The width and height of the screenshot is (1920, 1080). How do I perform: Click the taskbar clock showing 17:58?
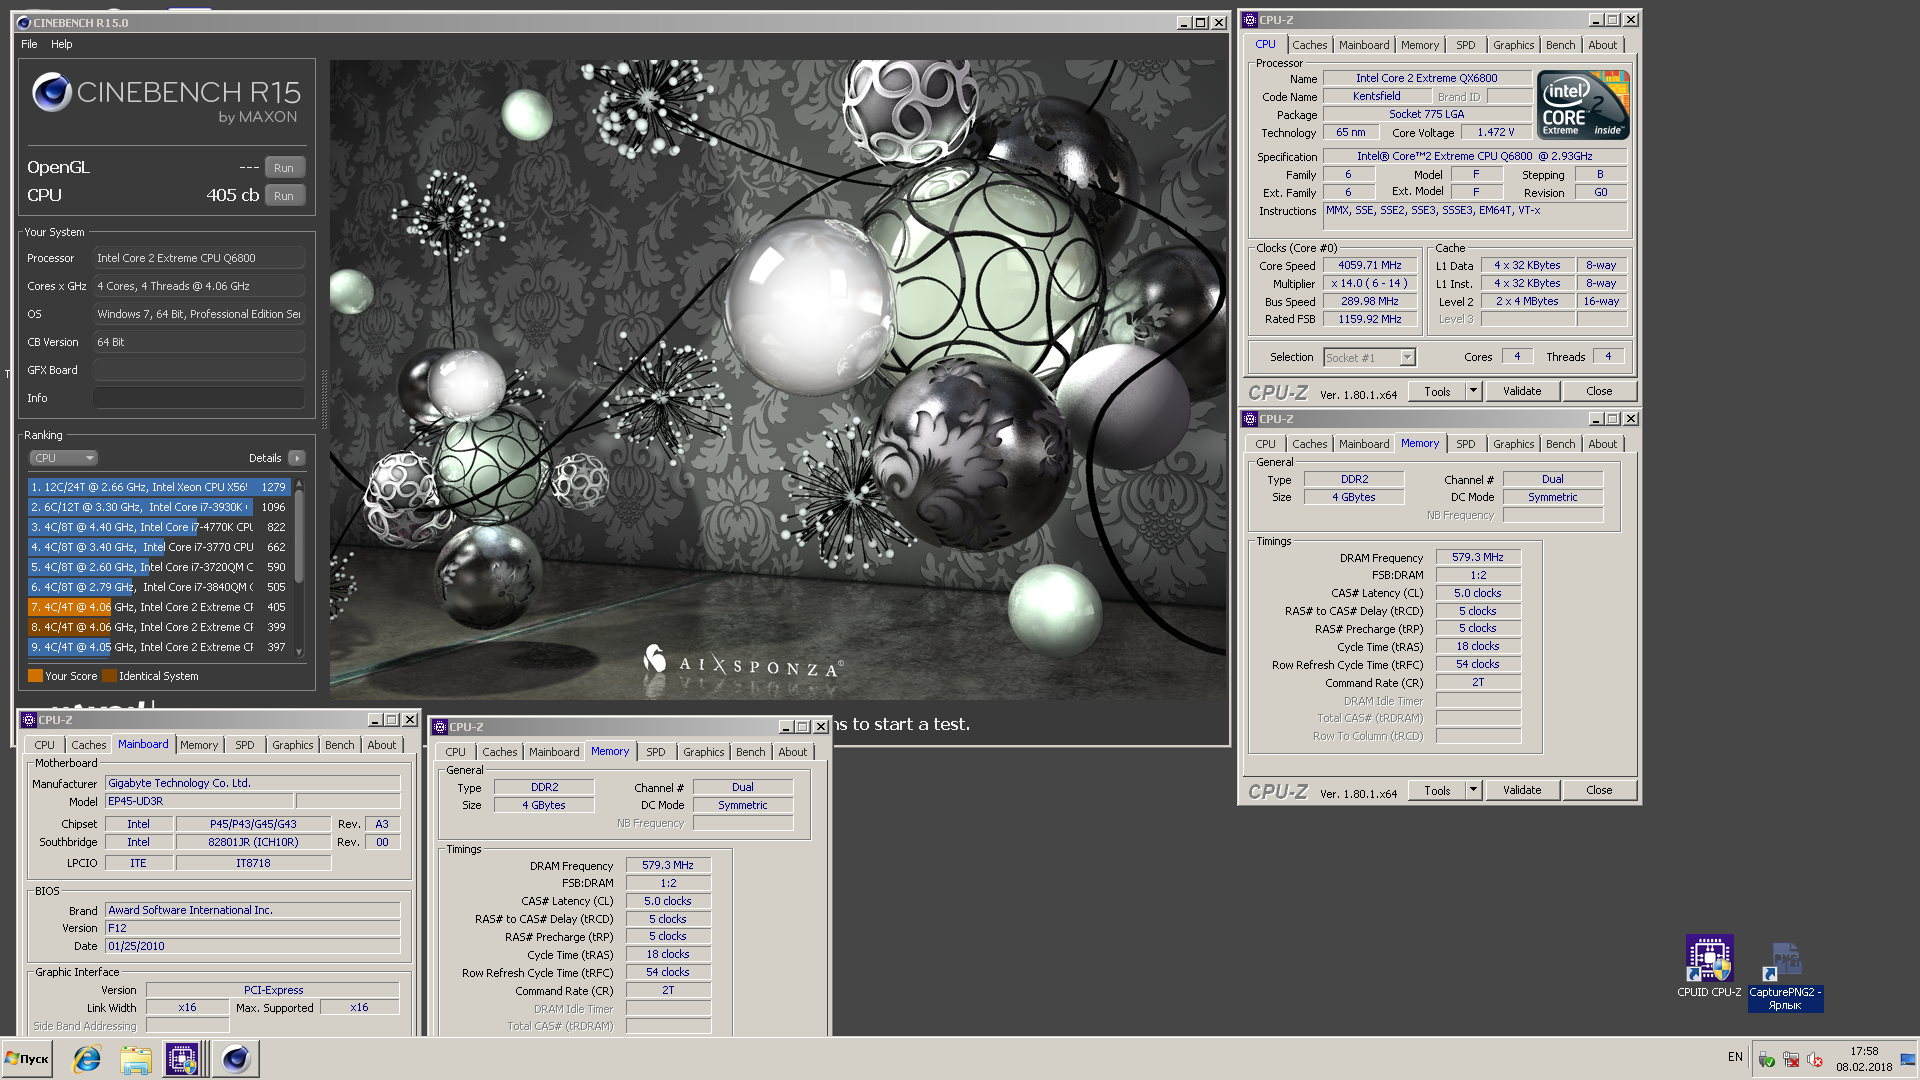tap(1864, 1059)
